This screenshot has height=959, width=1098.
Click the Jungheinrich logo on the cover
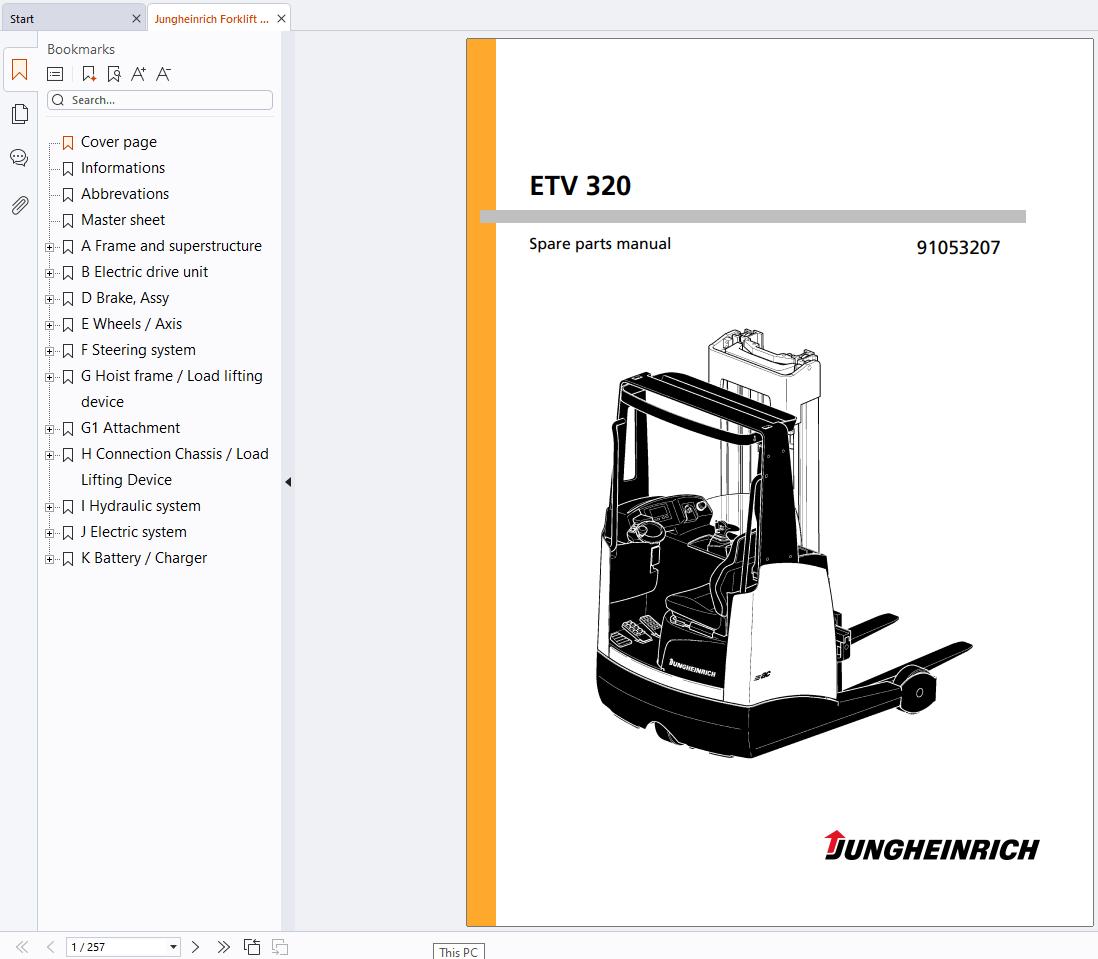pos(931,846)
